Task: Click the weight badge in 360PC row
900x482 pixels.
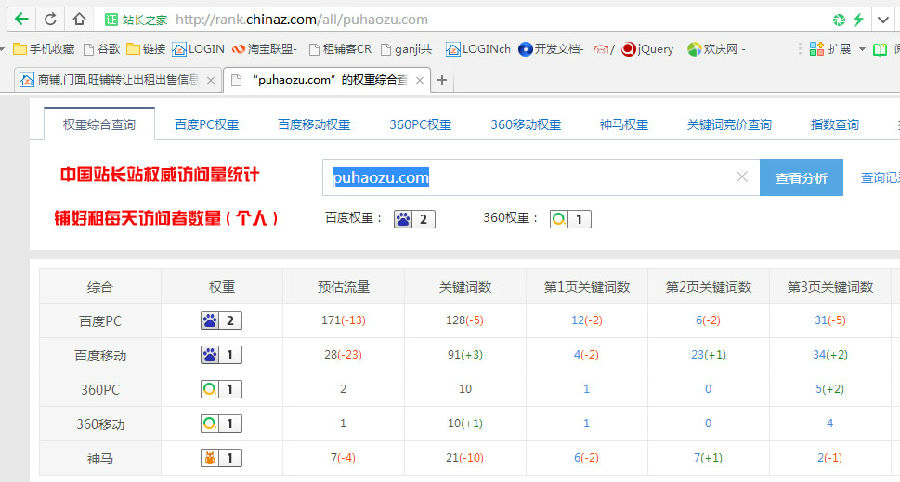Action: tap(221, 389)
